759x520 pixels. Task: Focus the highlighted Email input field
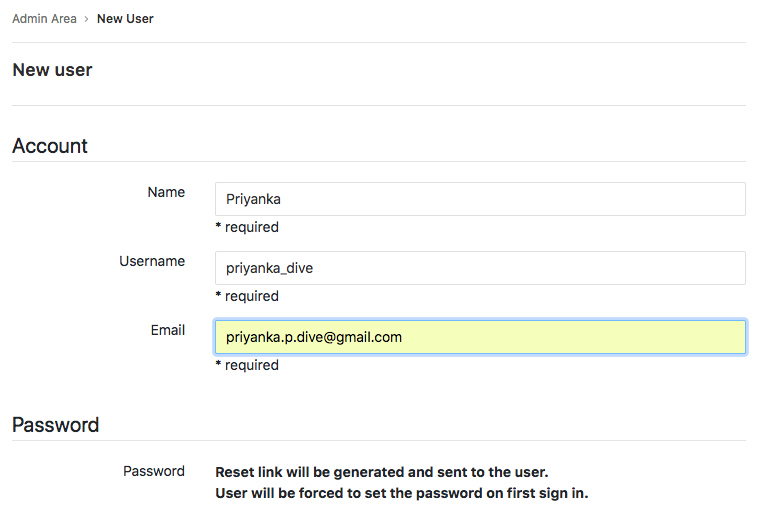(480, 337)
